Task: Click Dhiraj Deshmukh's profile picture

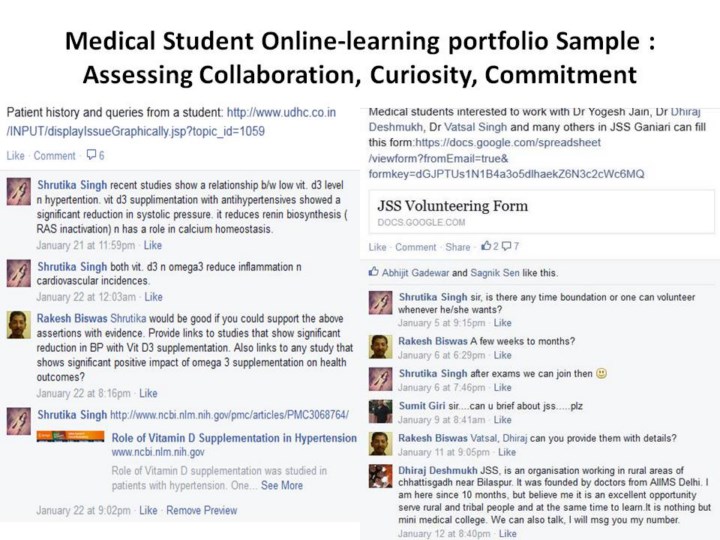Action: 379,475
